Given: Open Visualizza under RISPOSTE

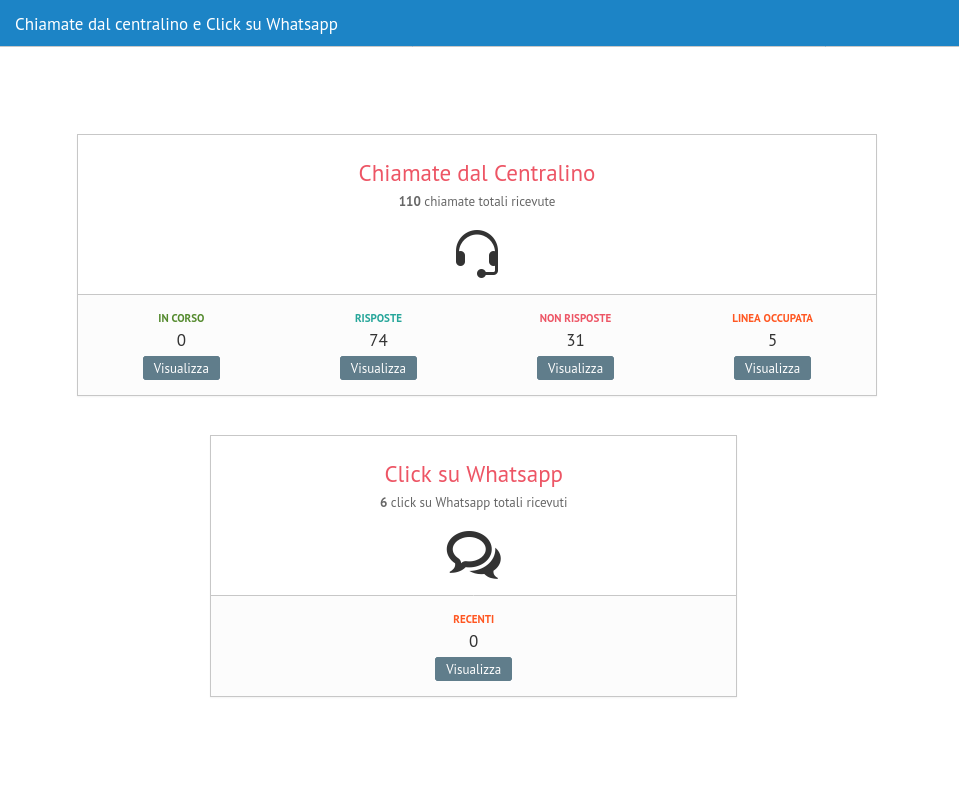Looking at the screenshot, I should (378, 368).
